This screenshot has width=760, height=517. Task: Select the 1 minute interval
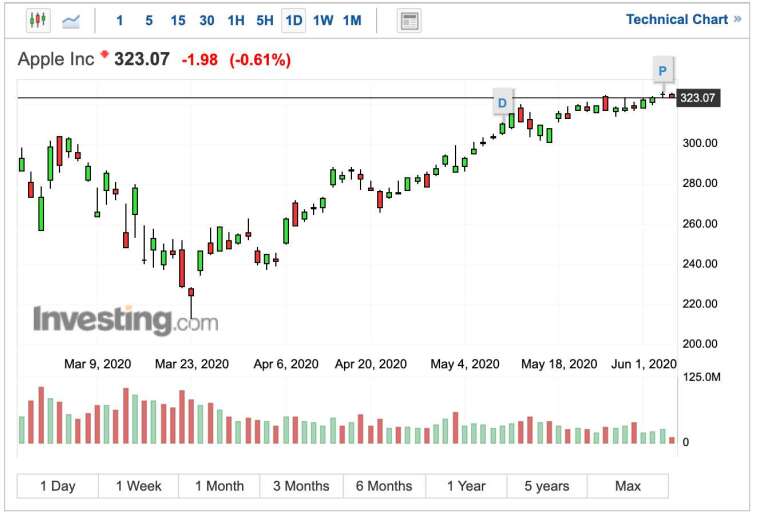pyautogui.click(x=120, y=20)
